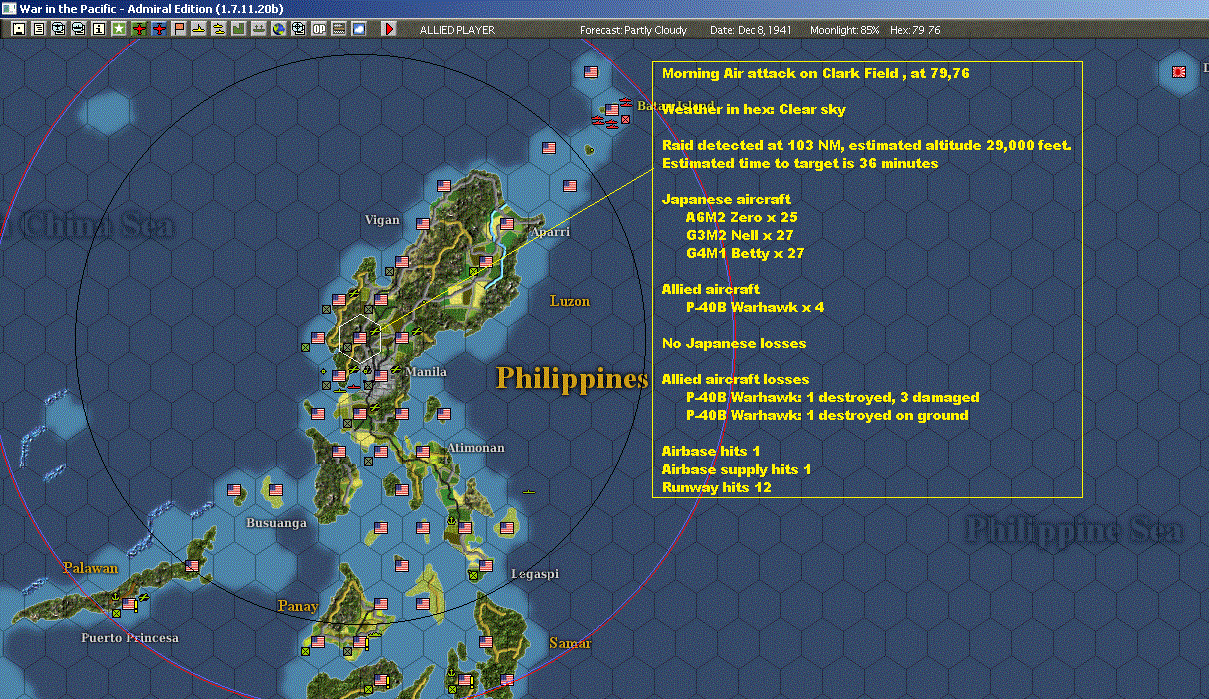Click the Luzon island label
The width and height of the screenshot is (1209, 699).
[x=570, y=300]
